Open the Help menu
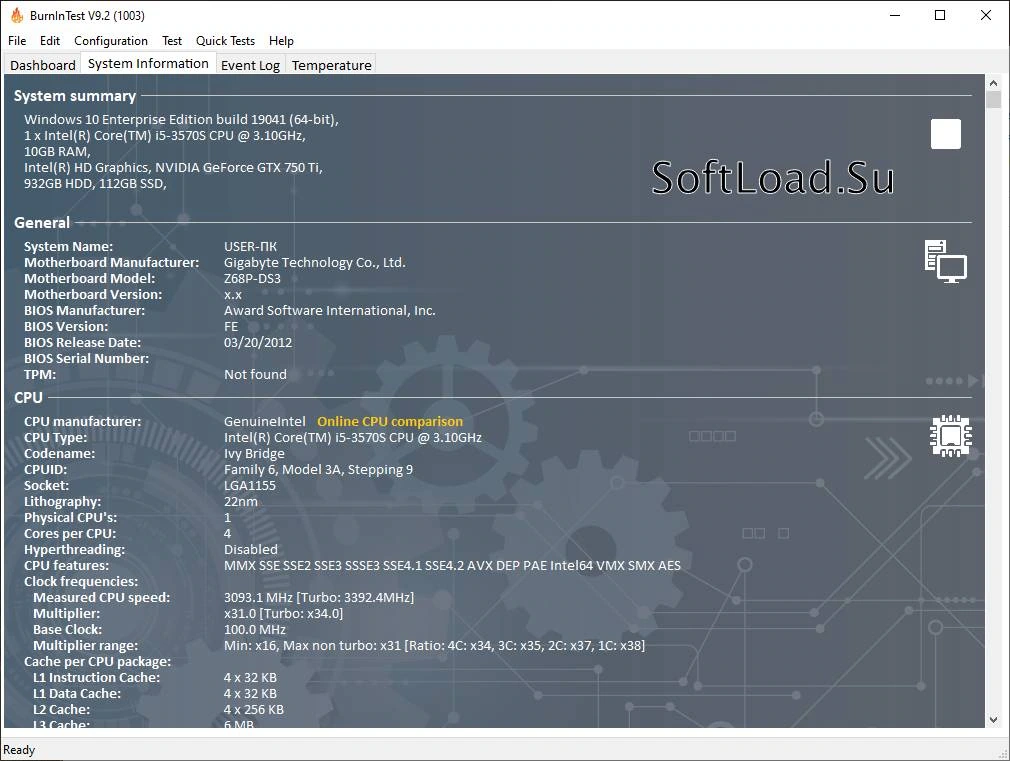The width and height of the screenshot is (1010, 761). [x=281, y=41]
